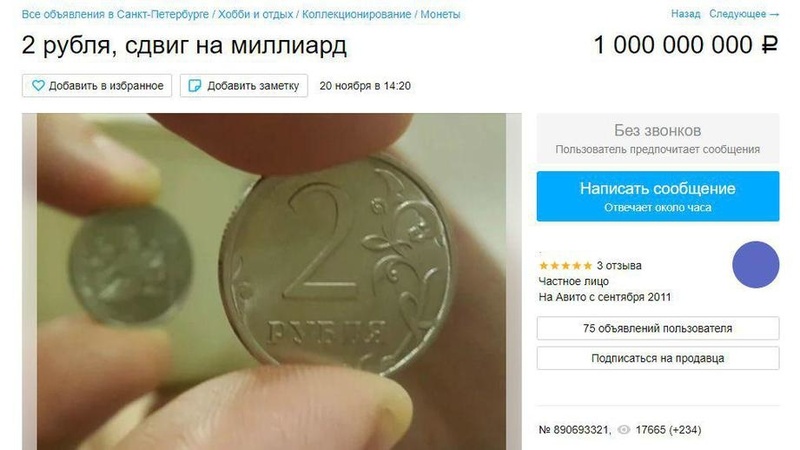Open the 3 отзыва reviews link
The height and width of the screenshot is (450, 800).
coord(619,266)
